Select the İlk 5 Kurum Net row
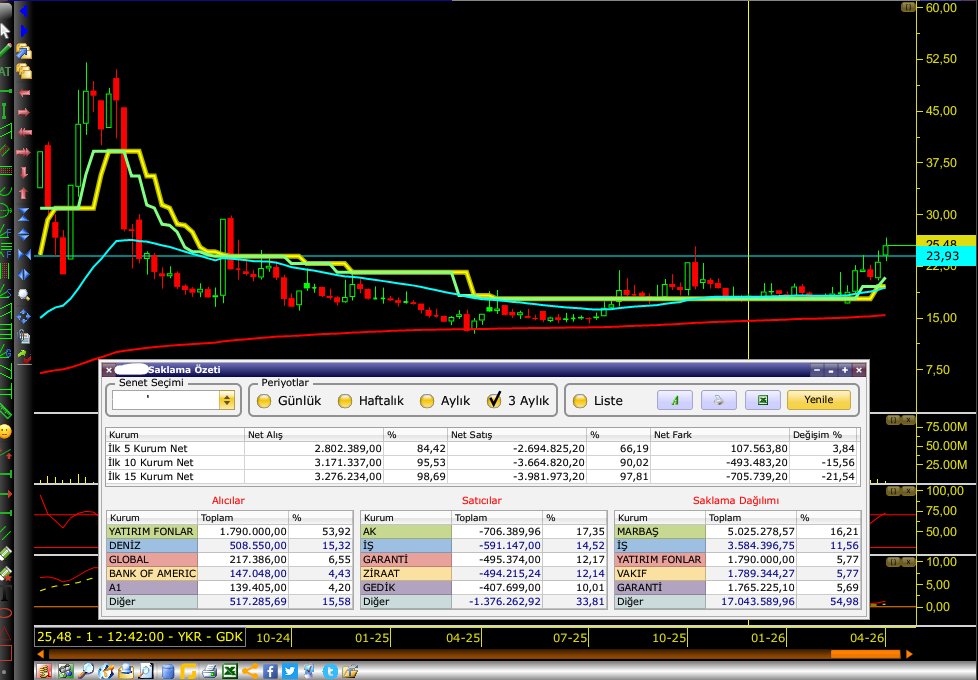Screen dimensions: 978x680 click(x=483, y=449)
